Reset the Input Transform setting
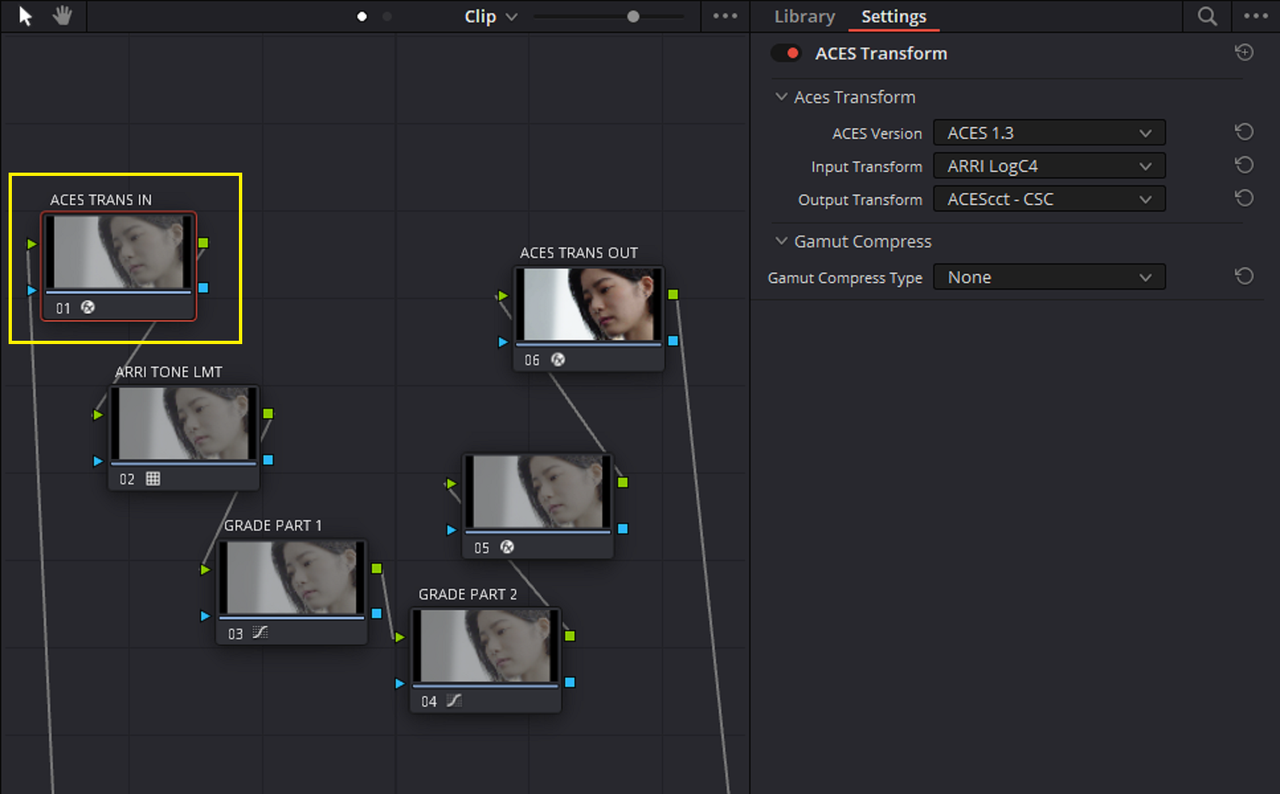 [1244, 166]
